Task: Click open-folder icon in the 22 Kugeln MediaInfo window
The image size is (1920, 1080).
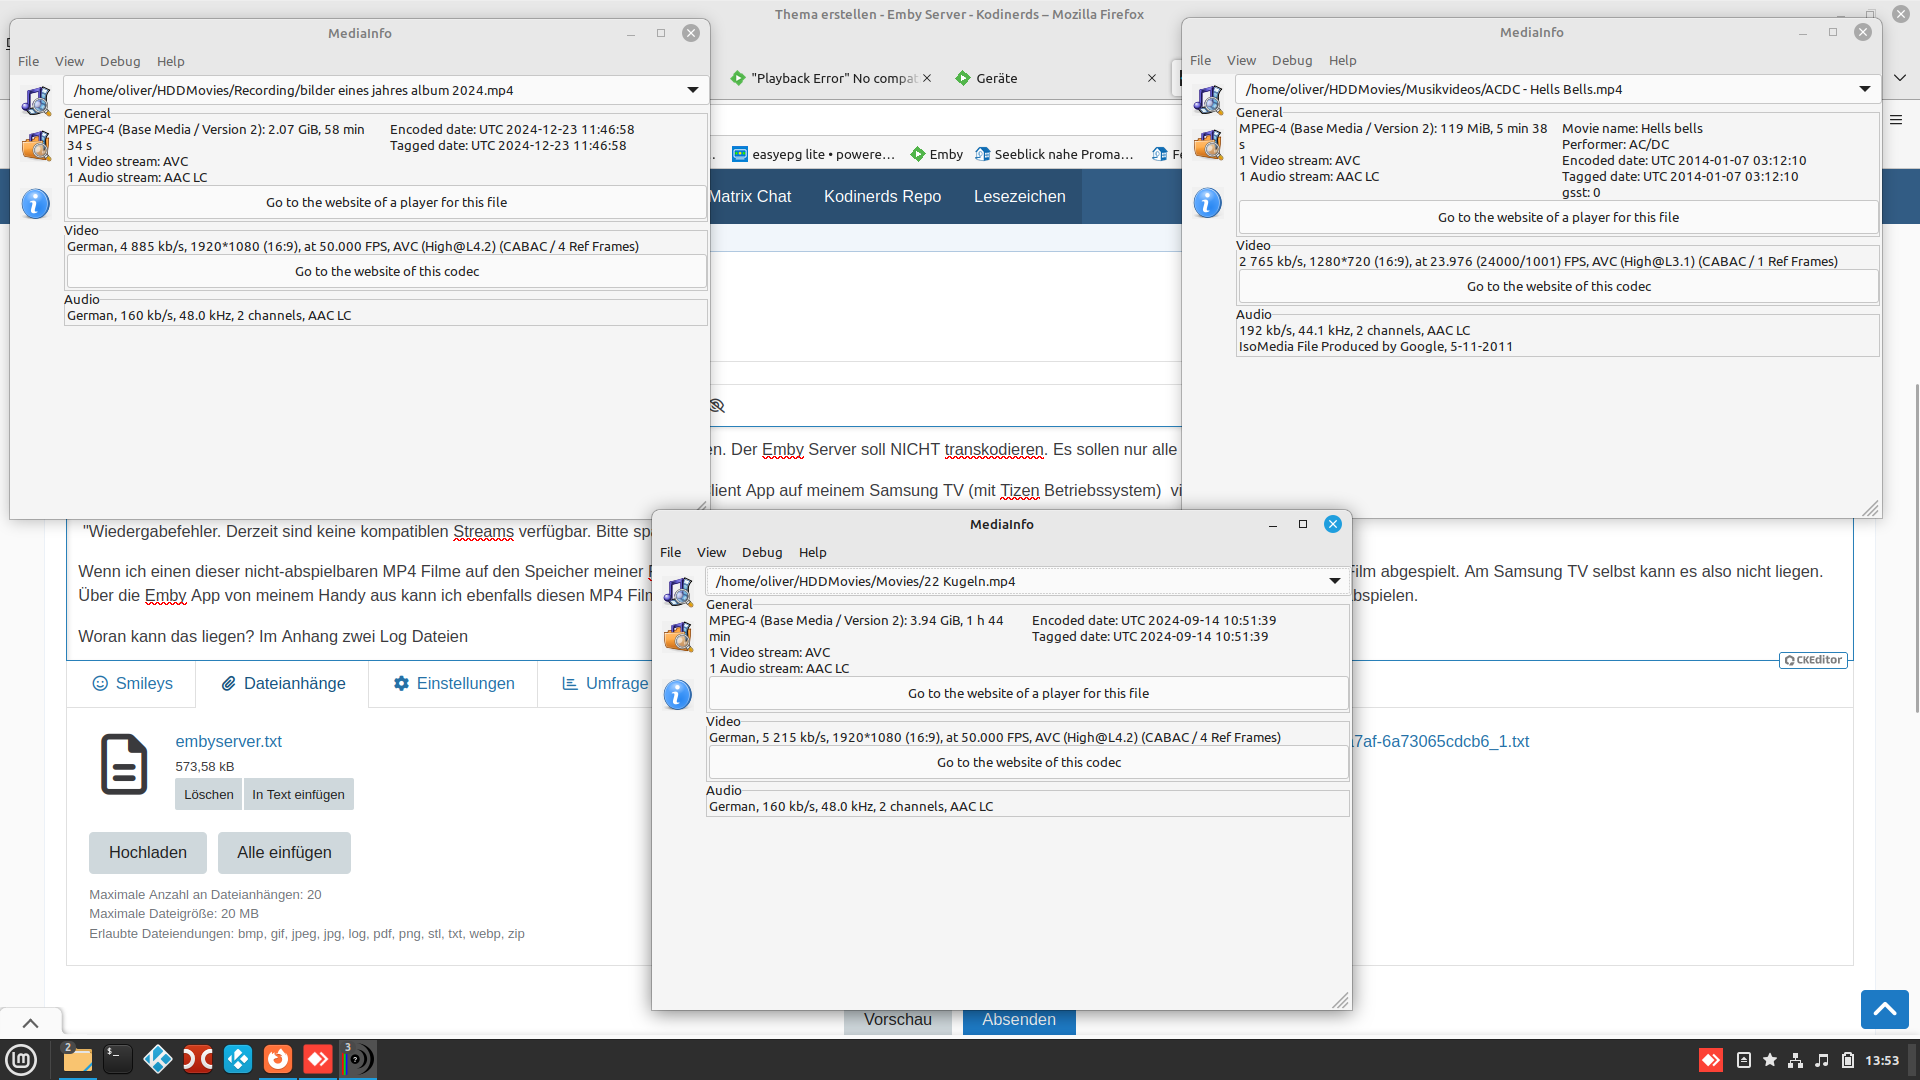Action: (678, 636)
